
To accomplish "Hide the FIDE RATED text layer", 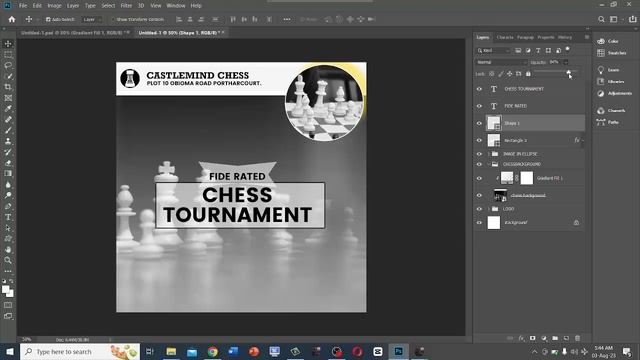I will click(x=479, y=106).
